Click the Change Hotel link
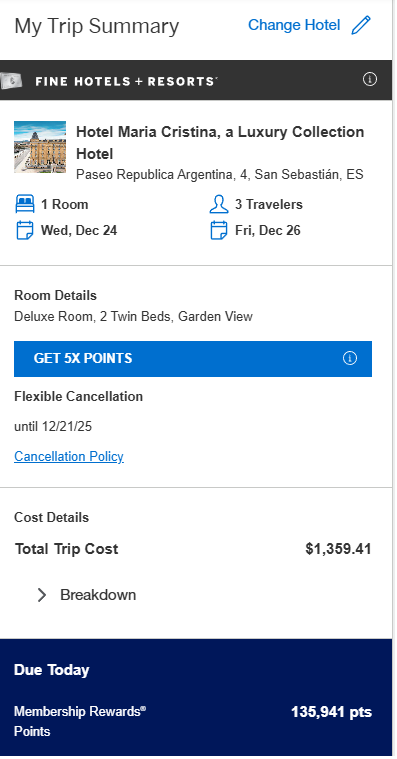 [x=294, y=25]
